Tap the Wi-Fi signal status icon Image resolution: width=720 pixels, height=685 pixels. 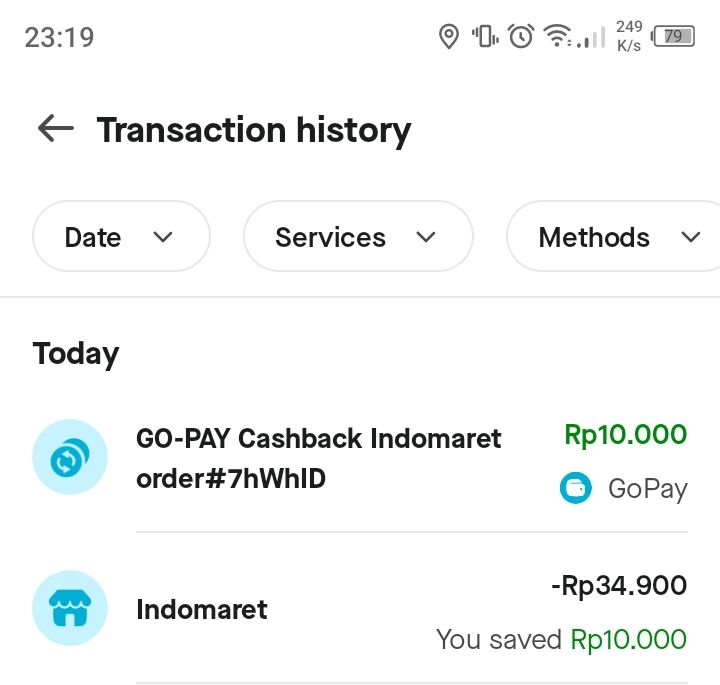pos(557,36)
